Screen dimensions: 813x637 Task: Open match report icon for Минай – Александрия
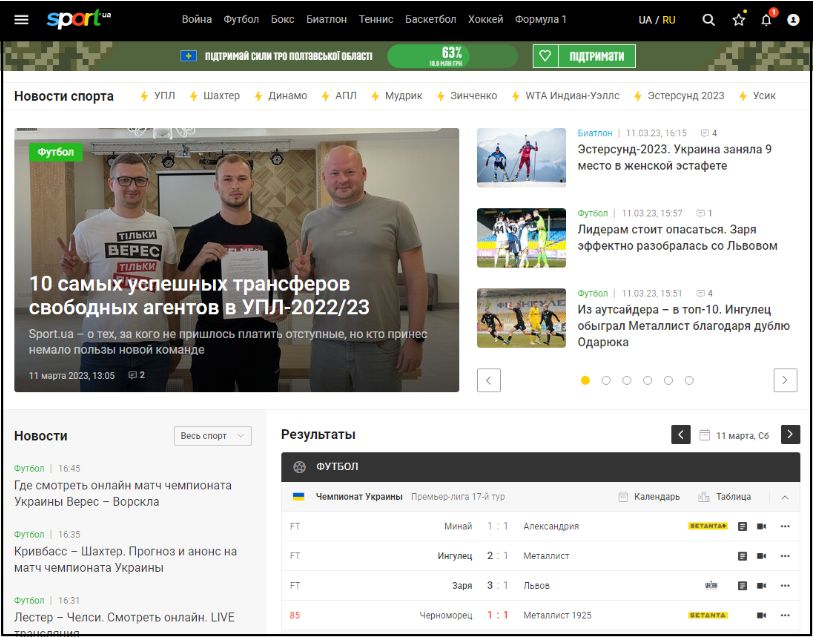[x=742, y=526]
